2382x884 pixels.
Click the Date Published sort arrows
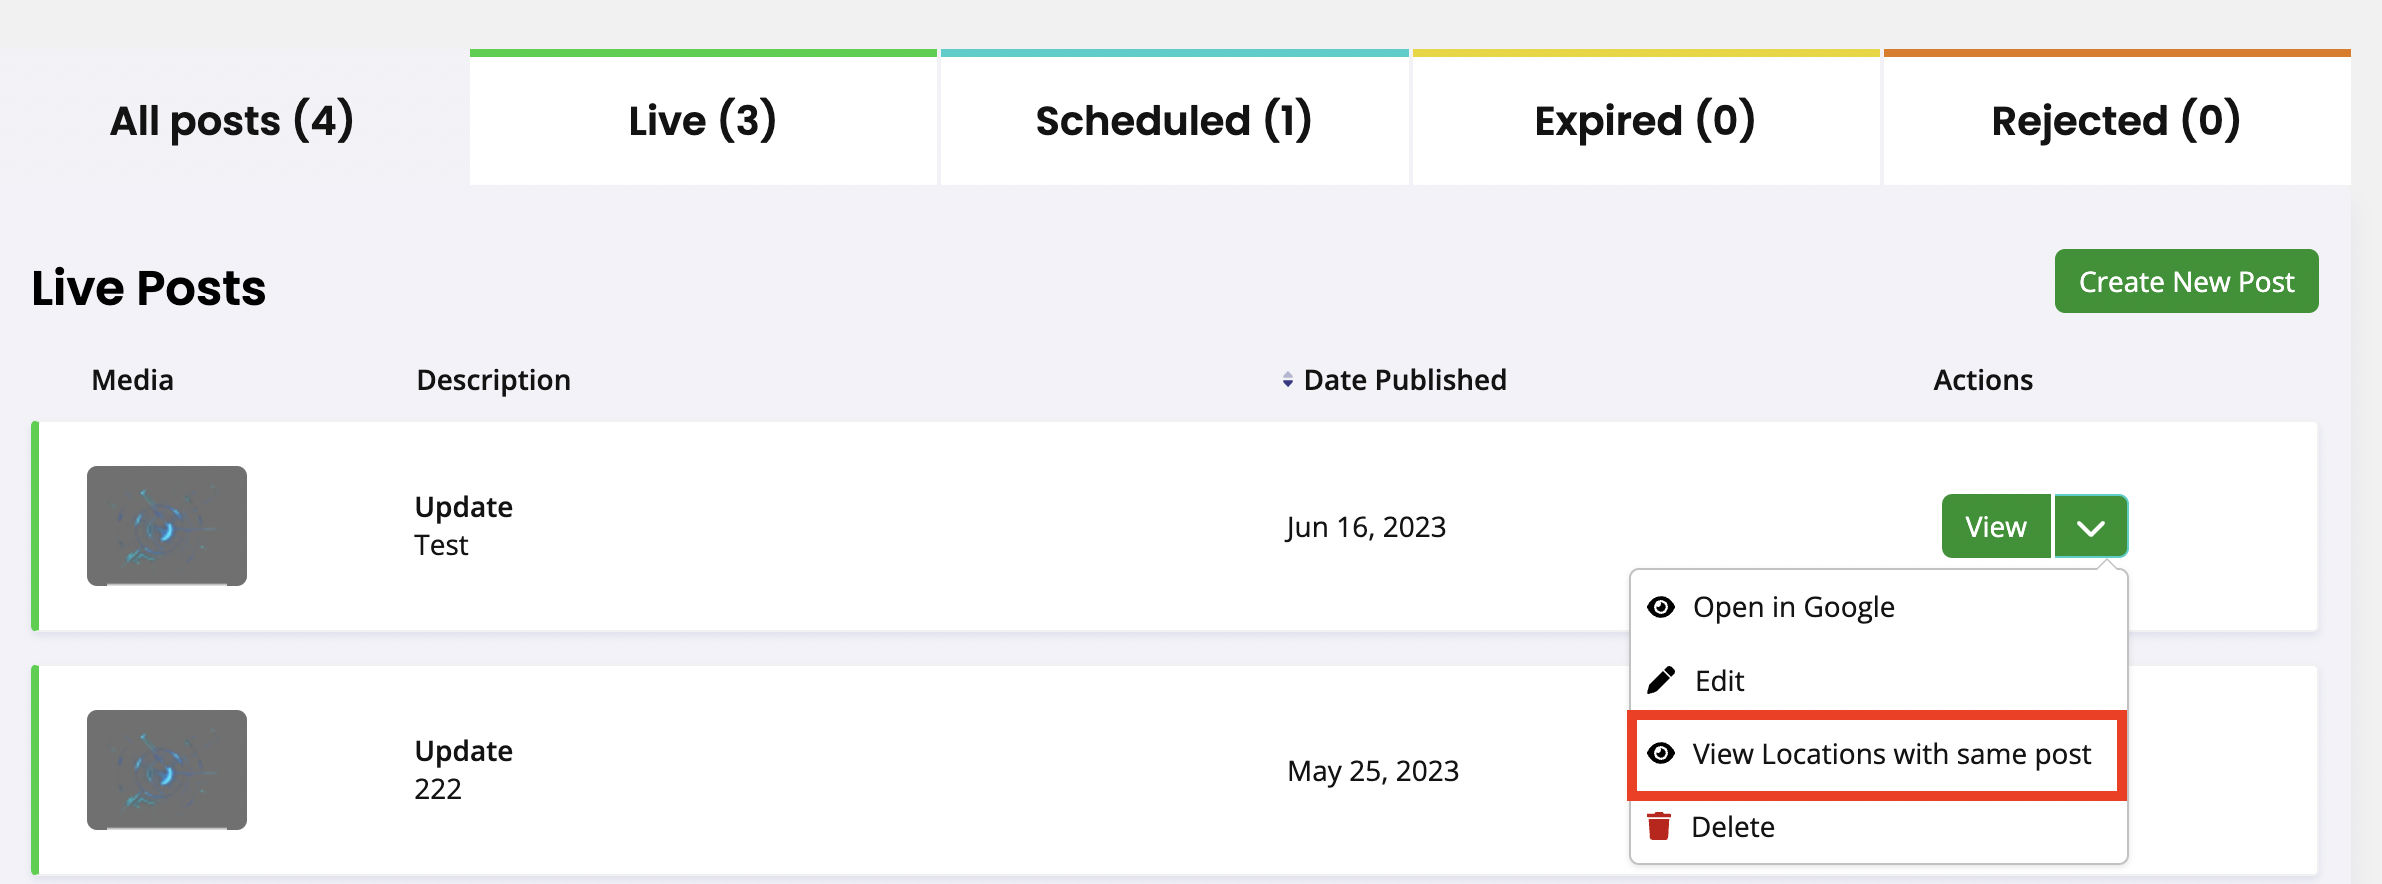[1287, 380]
